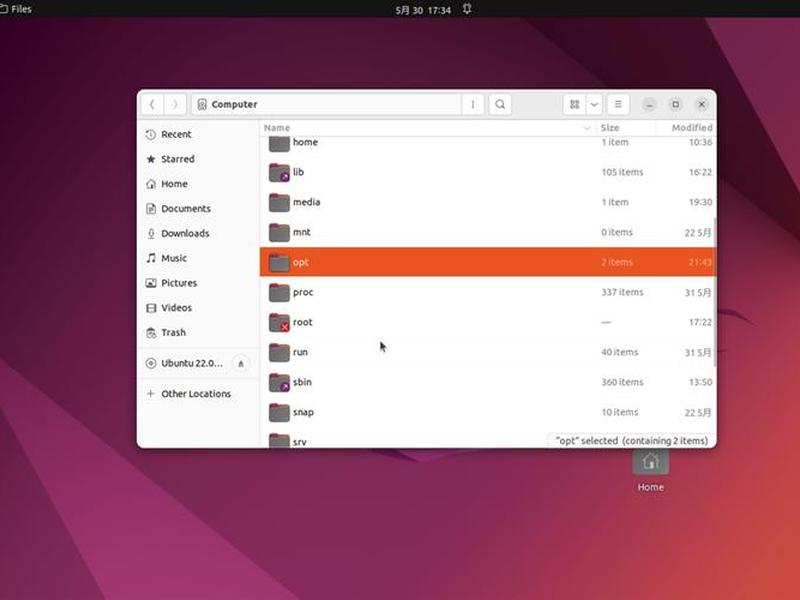
Task: Select the snap folder icon
Action: point(279,412)
